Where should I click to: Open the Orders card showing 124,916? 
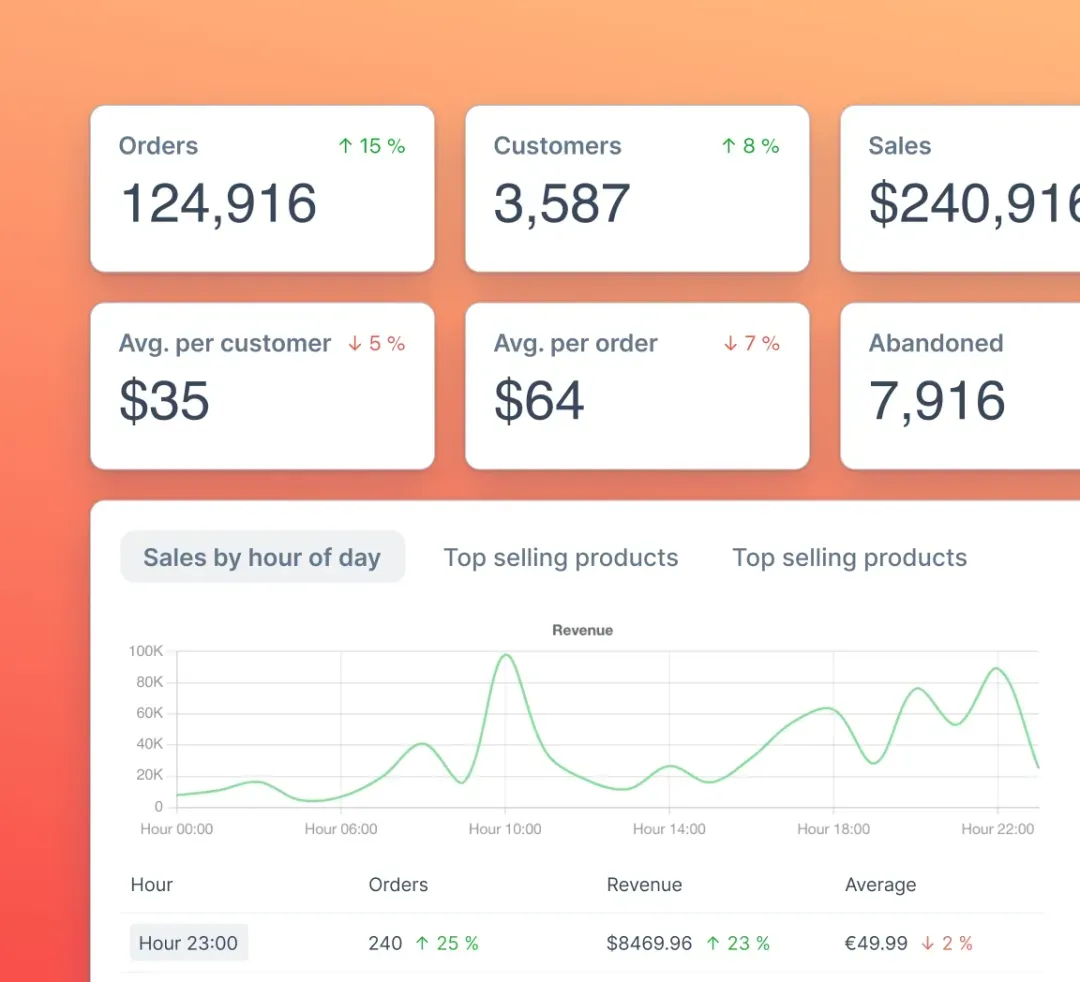click(x=262, y=189)
